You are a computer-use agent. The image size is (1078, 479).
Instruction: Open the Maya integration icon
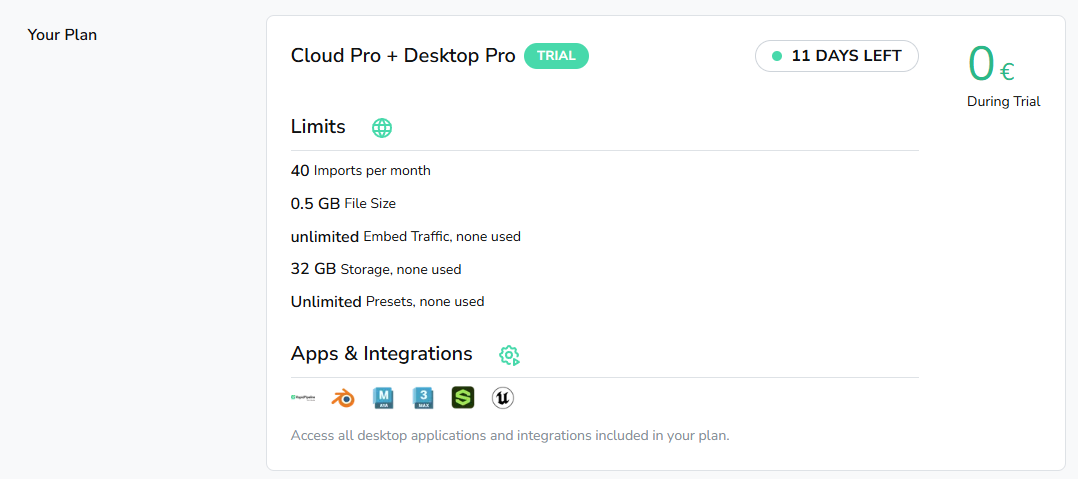[383, 398]
